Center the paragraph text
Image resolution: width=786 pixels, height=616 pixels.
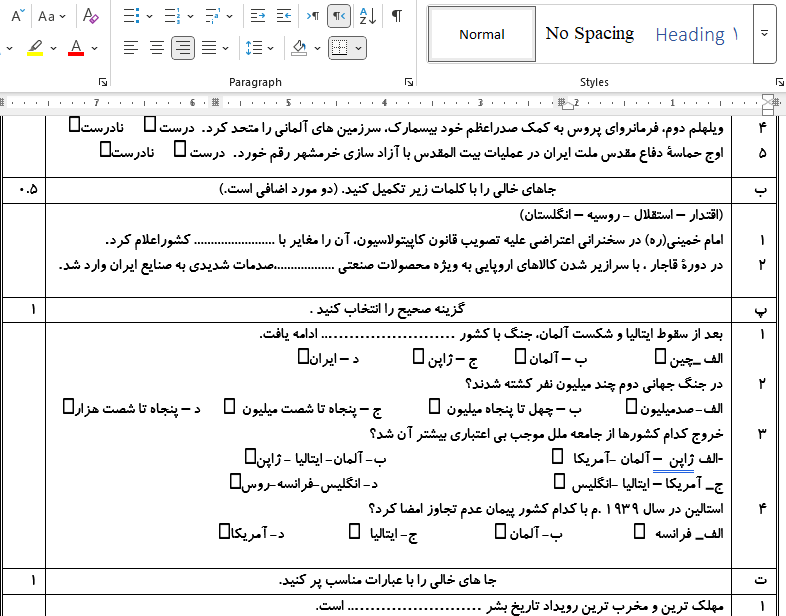(157, 48)
